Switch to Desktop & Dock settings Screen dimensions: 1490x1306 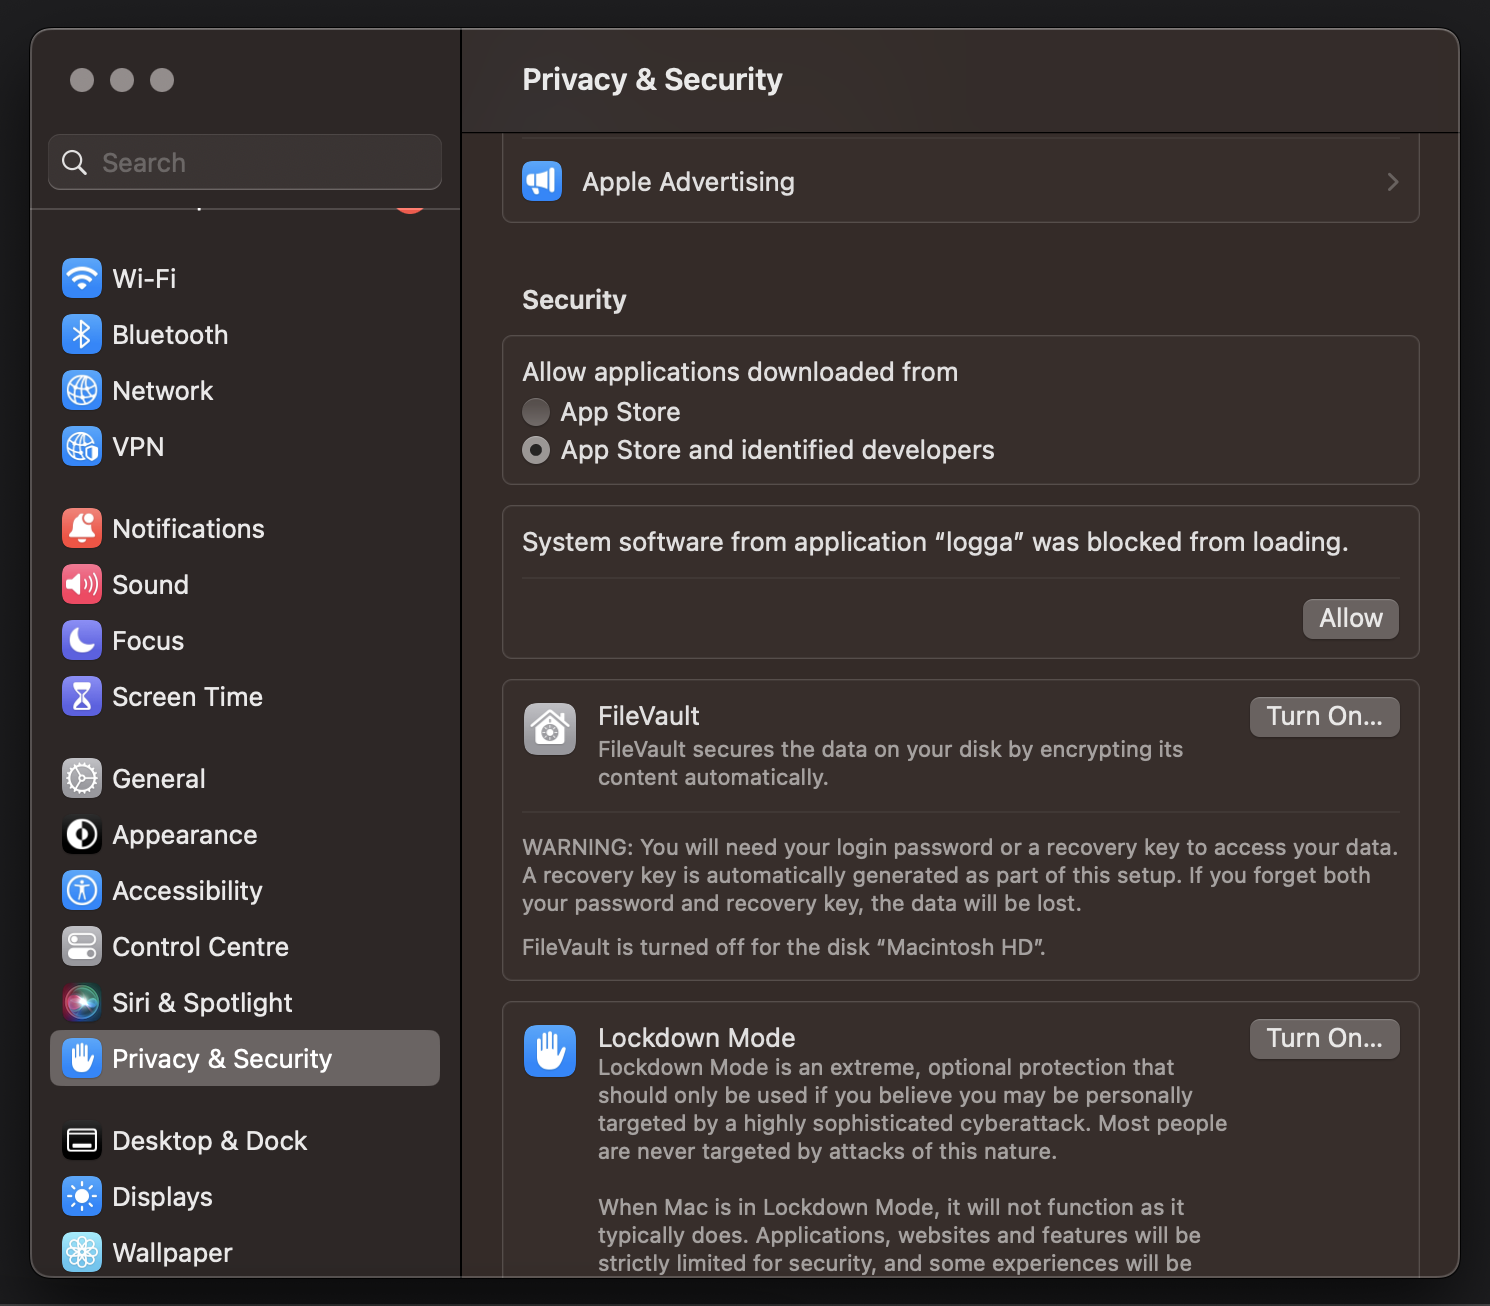(81, 1140)
